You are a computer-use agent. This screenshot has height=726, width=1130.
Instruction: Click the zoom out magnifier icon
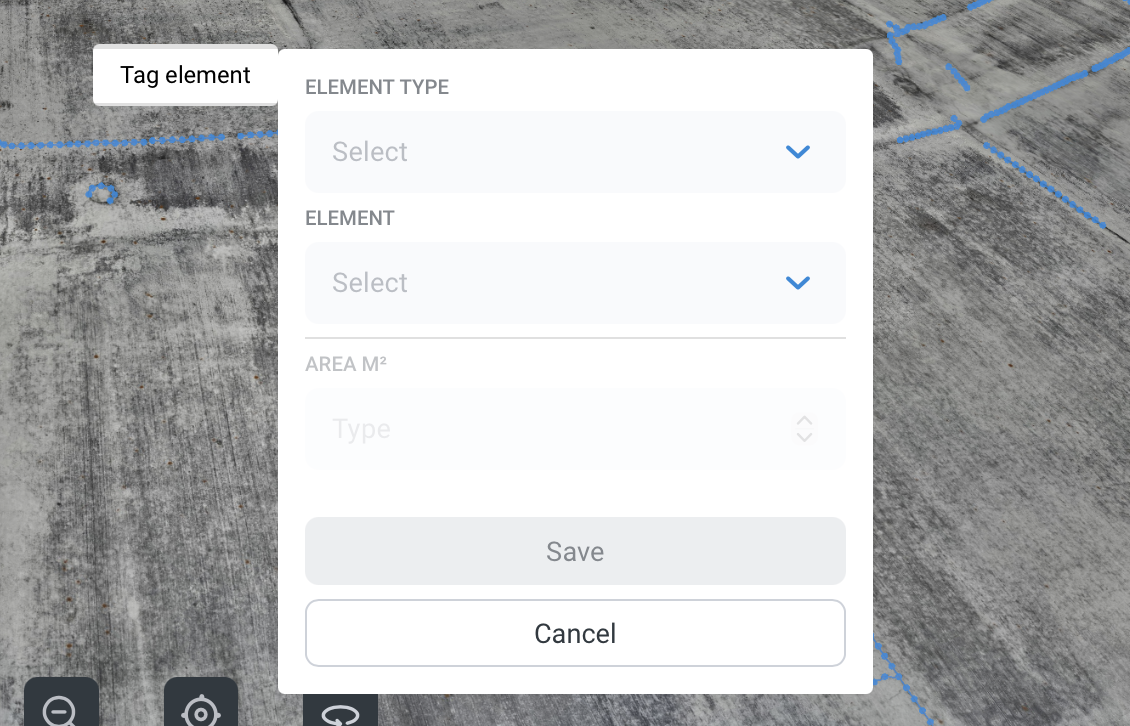(61, 711)
